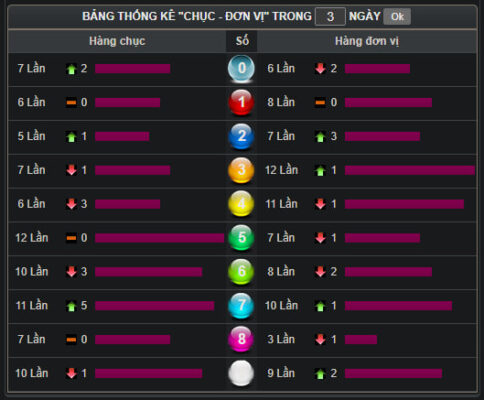This screenshot has width=484, height=400.
Task: Focus the days input showing 3
Action: click(330, 16)
